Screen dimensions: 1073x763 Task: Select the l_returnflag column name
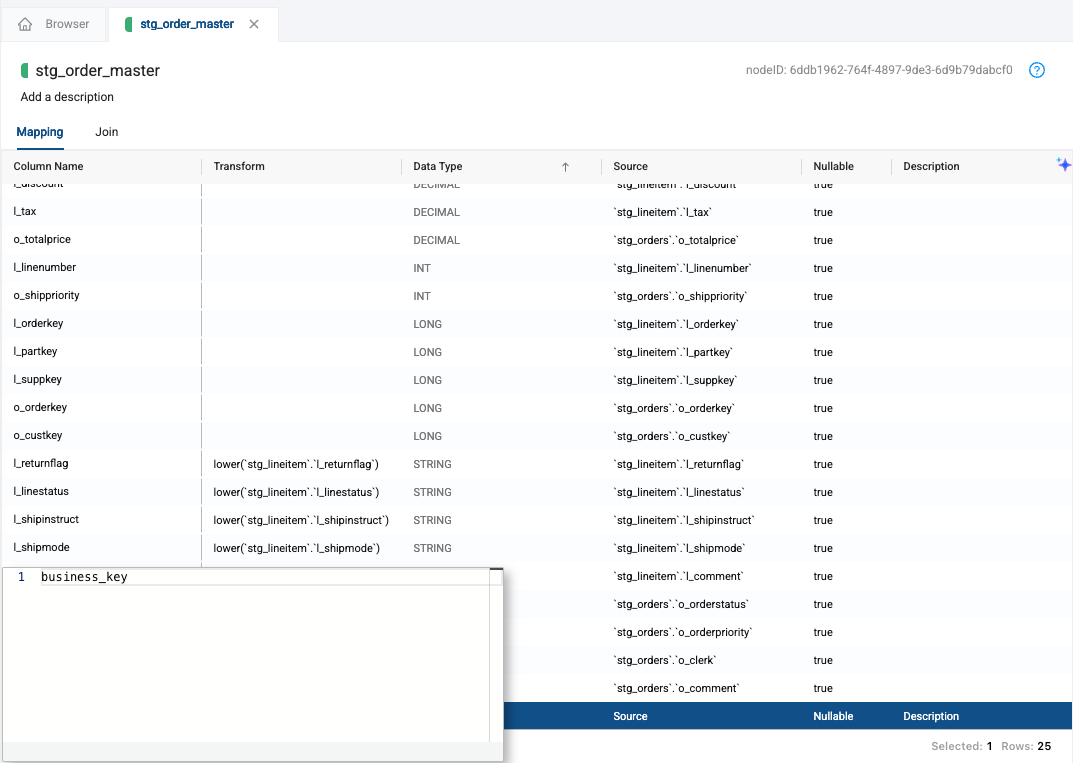[41, 464]
